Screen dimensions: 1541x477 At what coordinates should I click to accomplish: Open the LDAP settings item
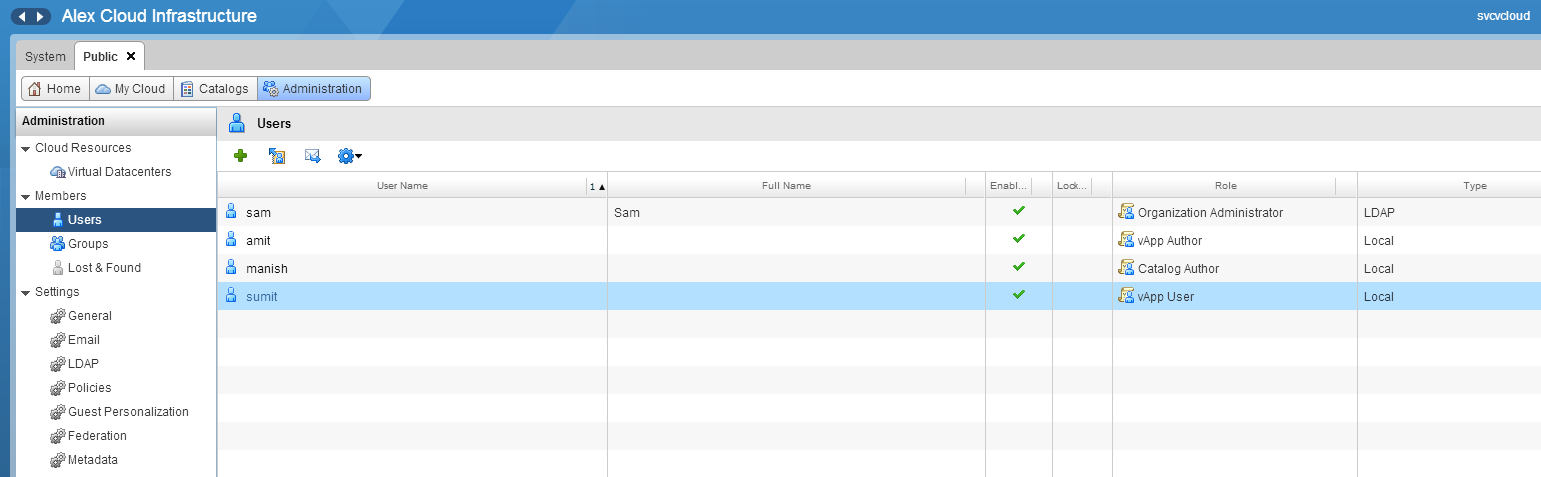tap(83, 364)
